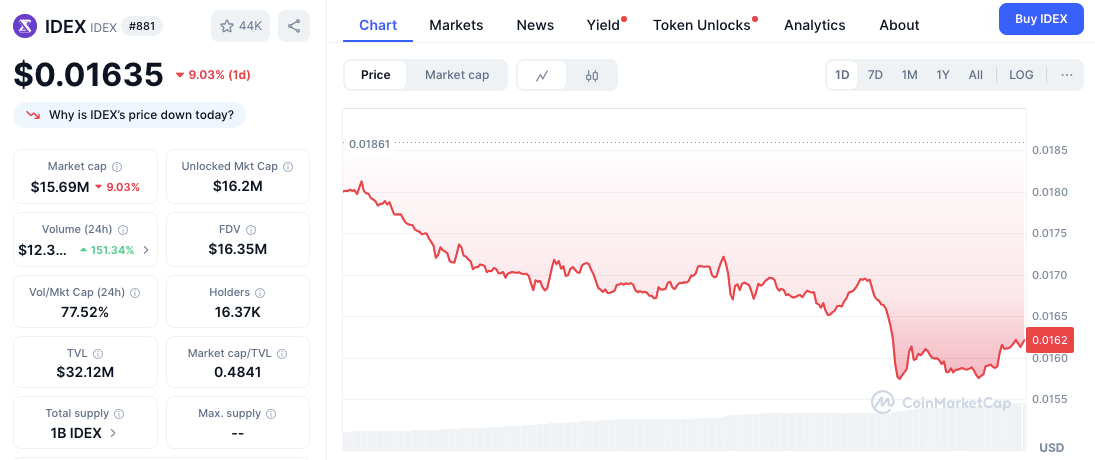Open the Markets tab
Viewport: 1095px width, 460px height.
click(456, 25)
